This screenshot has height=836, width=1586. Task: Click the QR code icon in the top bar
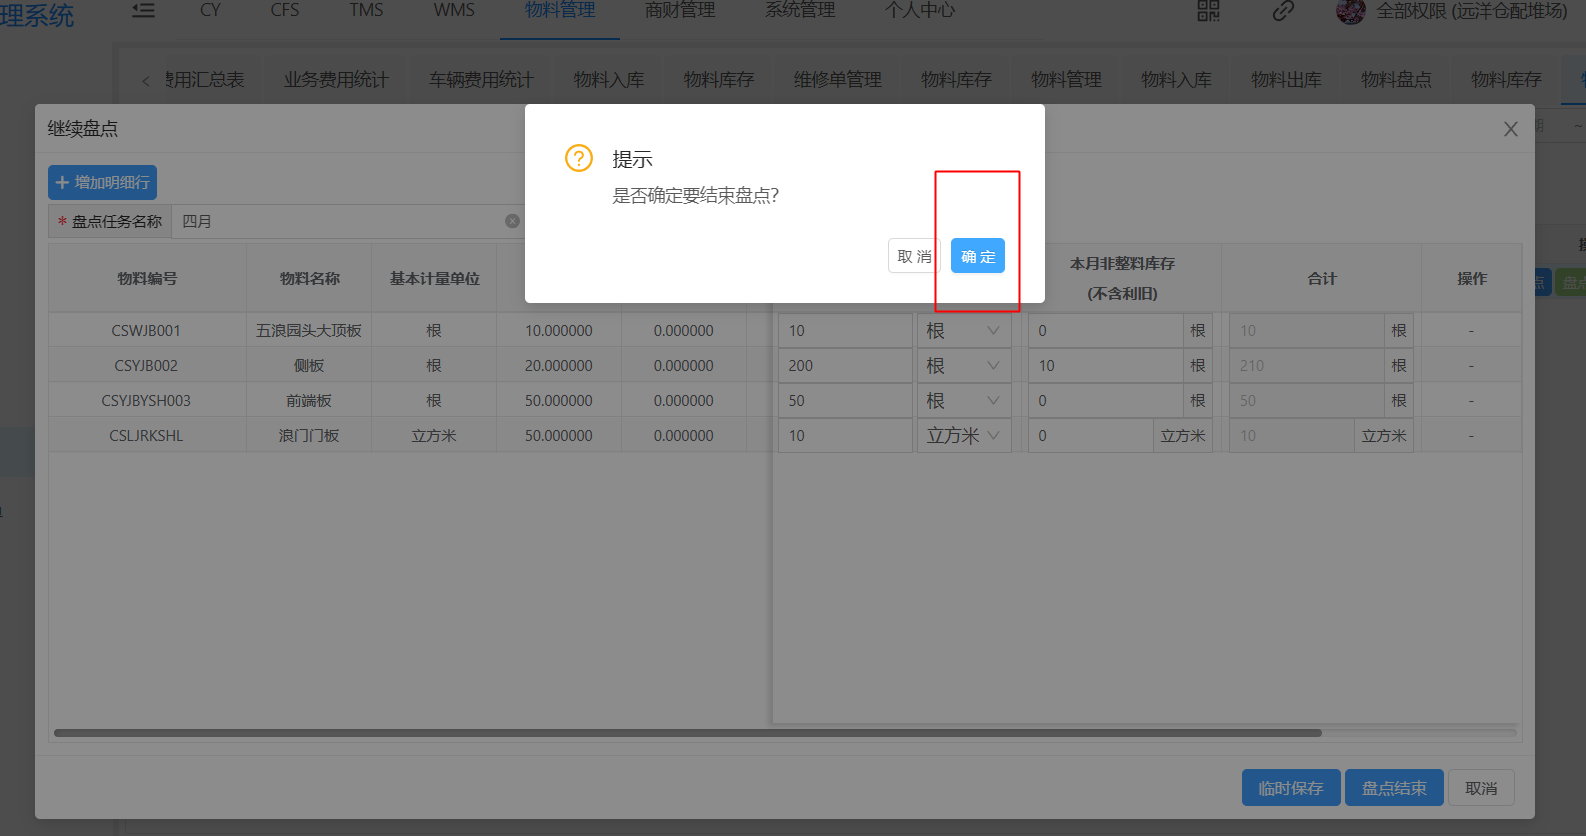click(1208, 11)
